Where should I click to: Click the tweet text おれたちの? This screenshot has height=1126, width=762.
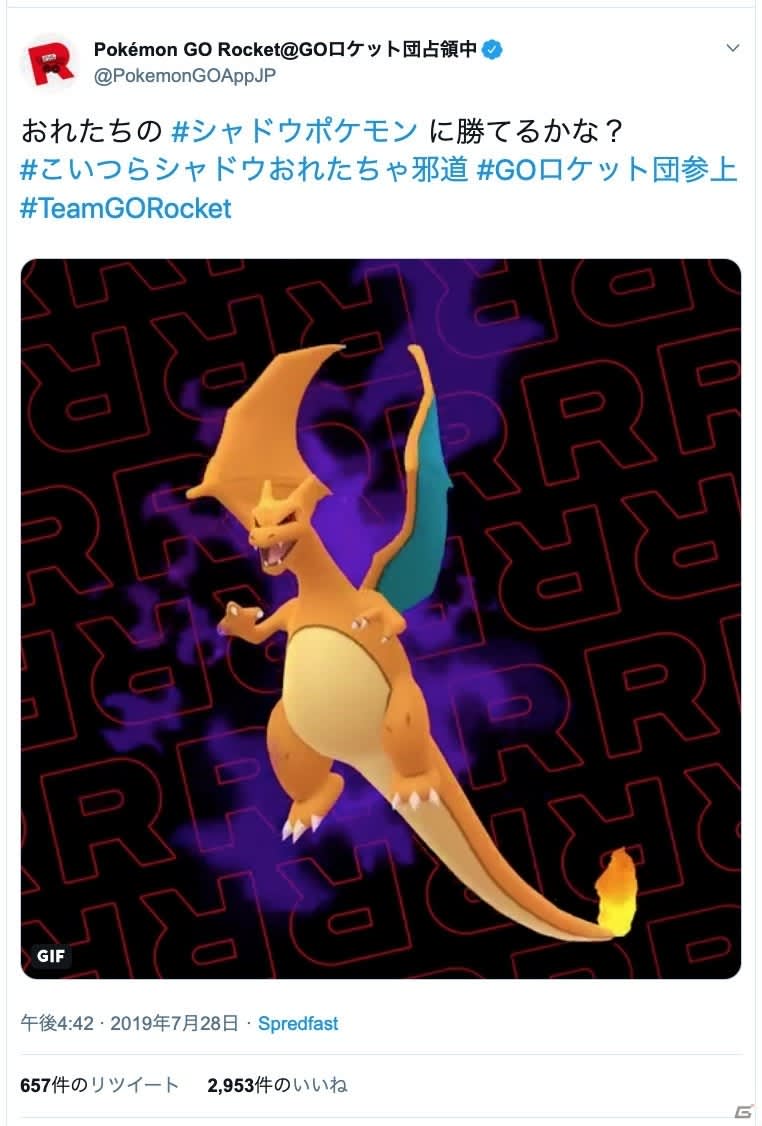click(92, 131)
